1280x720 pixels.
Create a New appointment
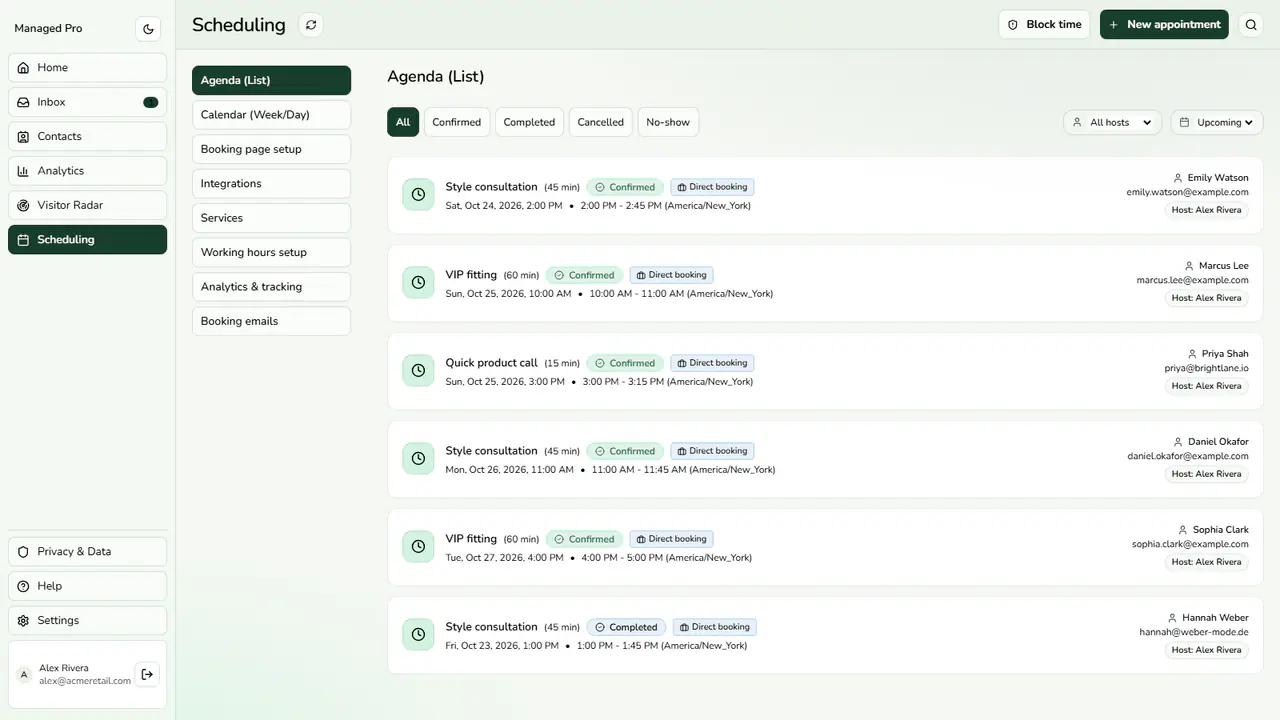(1164, 25)
